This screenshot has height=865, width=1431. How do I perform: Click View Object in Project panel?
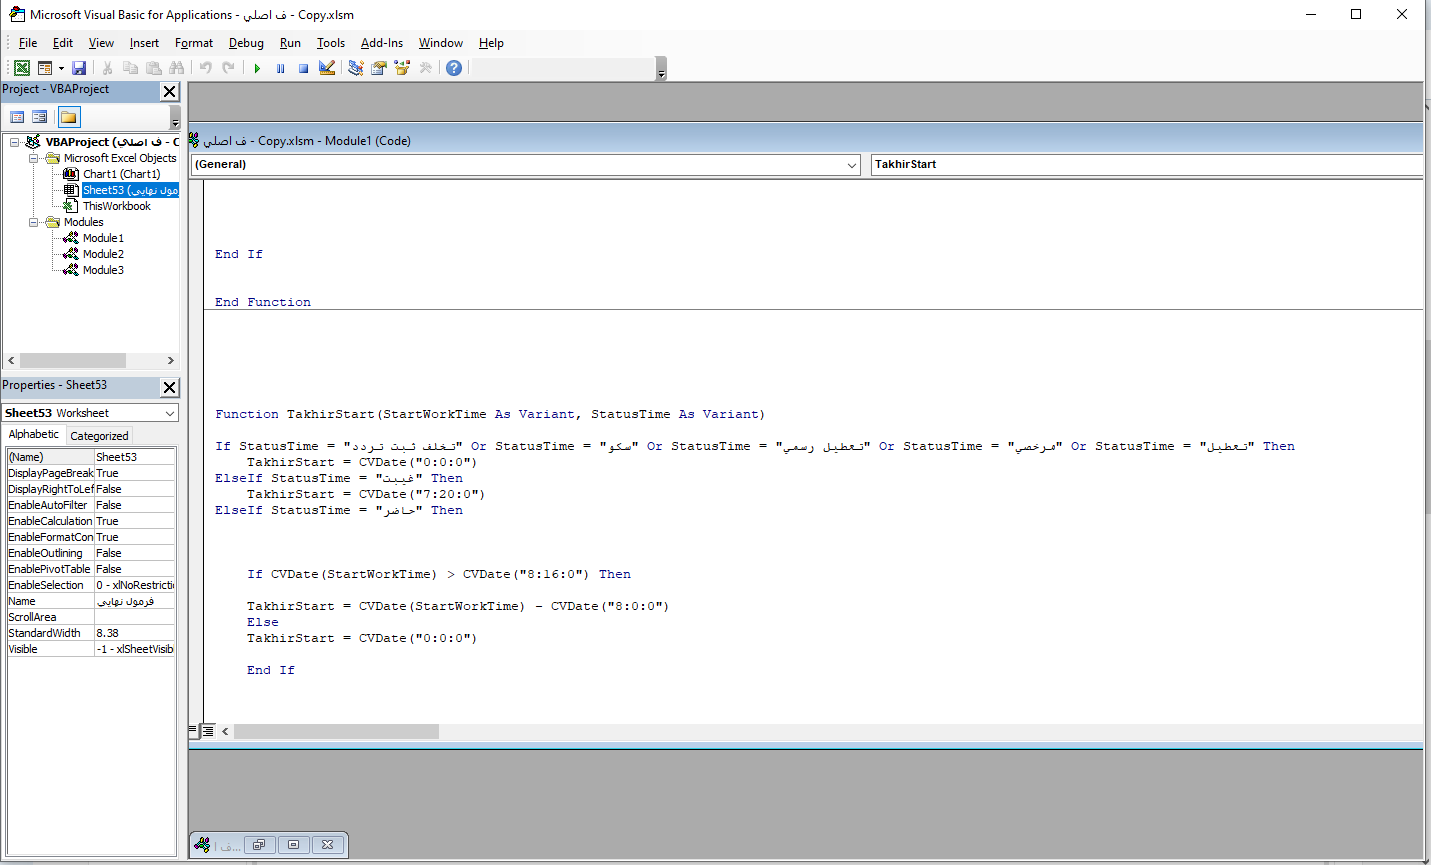coord(39,117)
